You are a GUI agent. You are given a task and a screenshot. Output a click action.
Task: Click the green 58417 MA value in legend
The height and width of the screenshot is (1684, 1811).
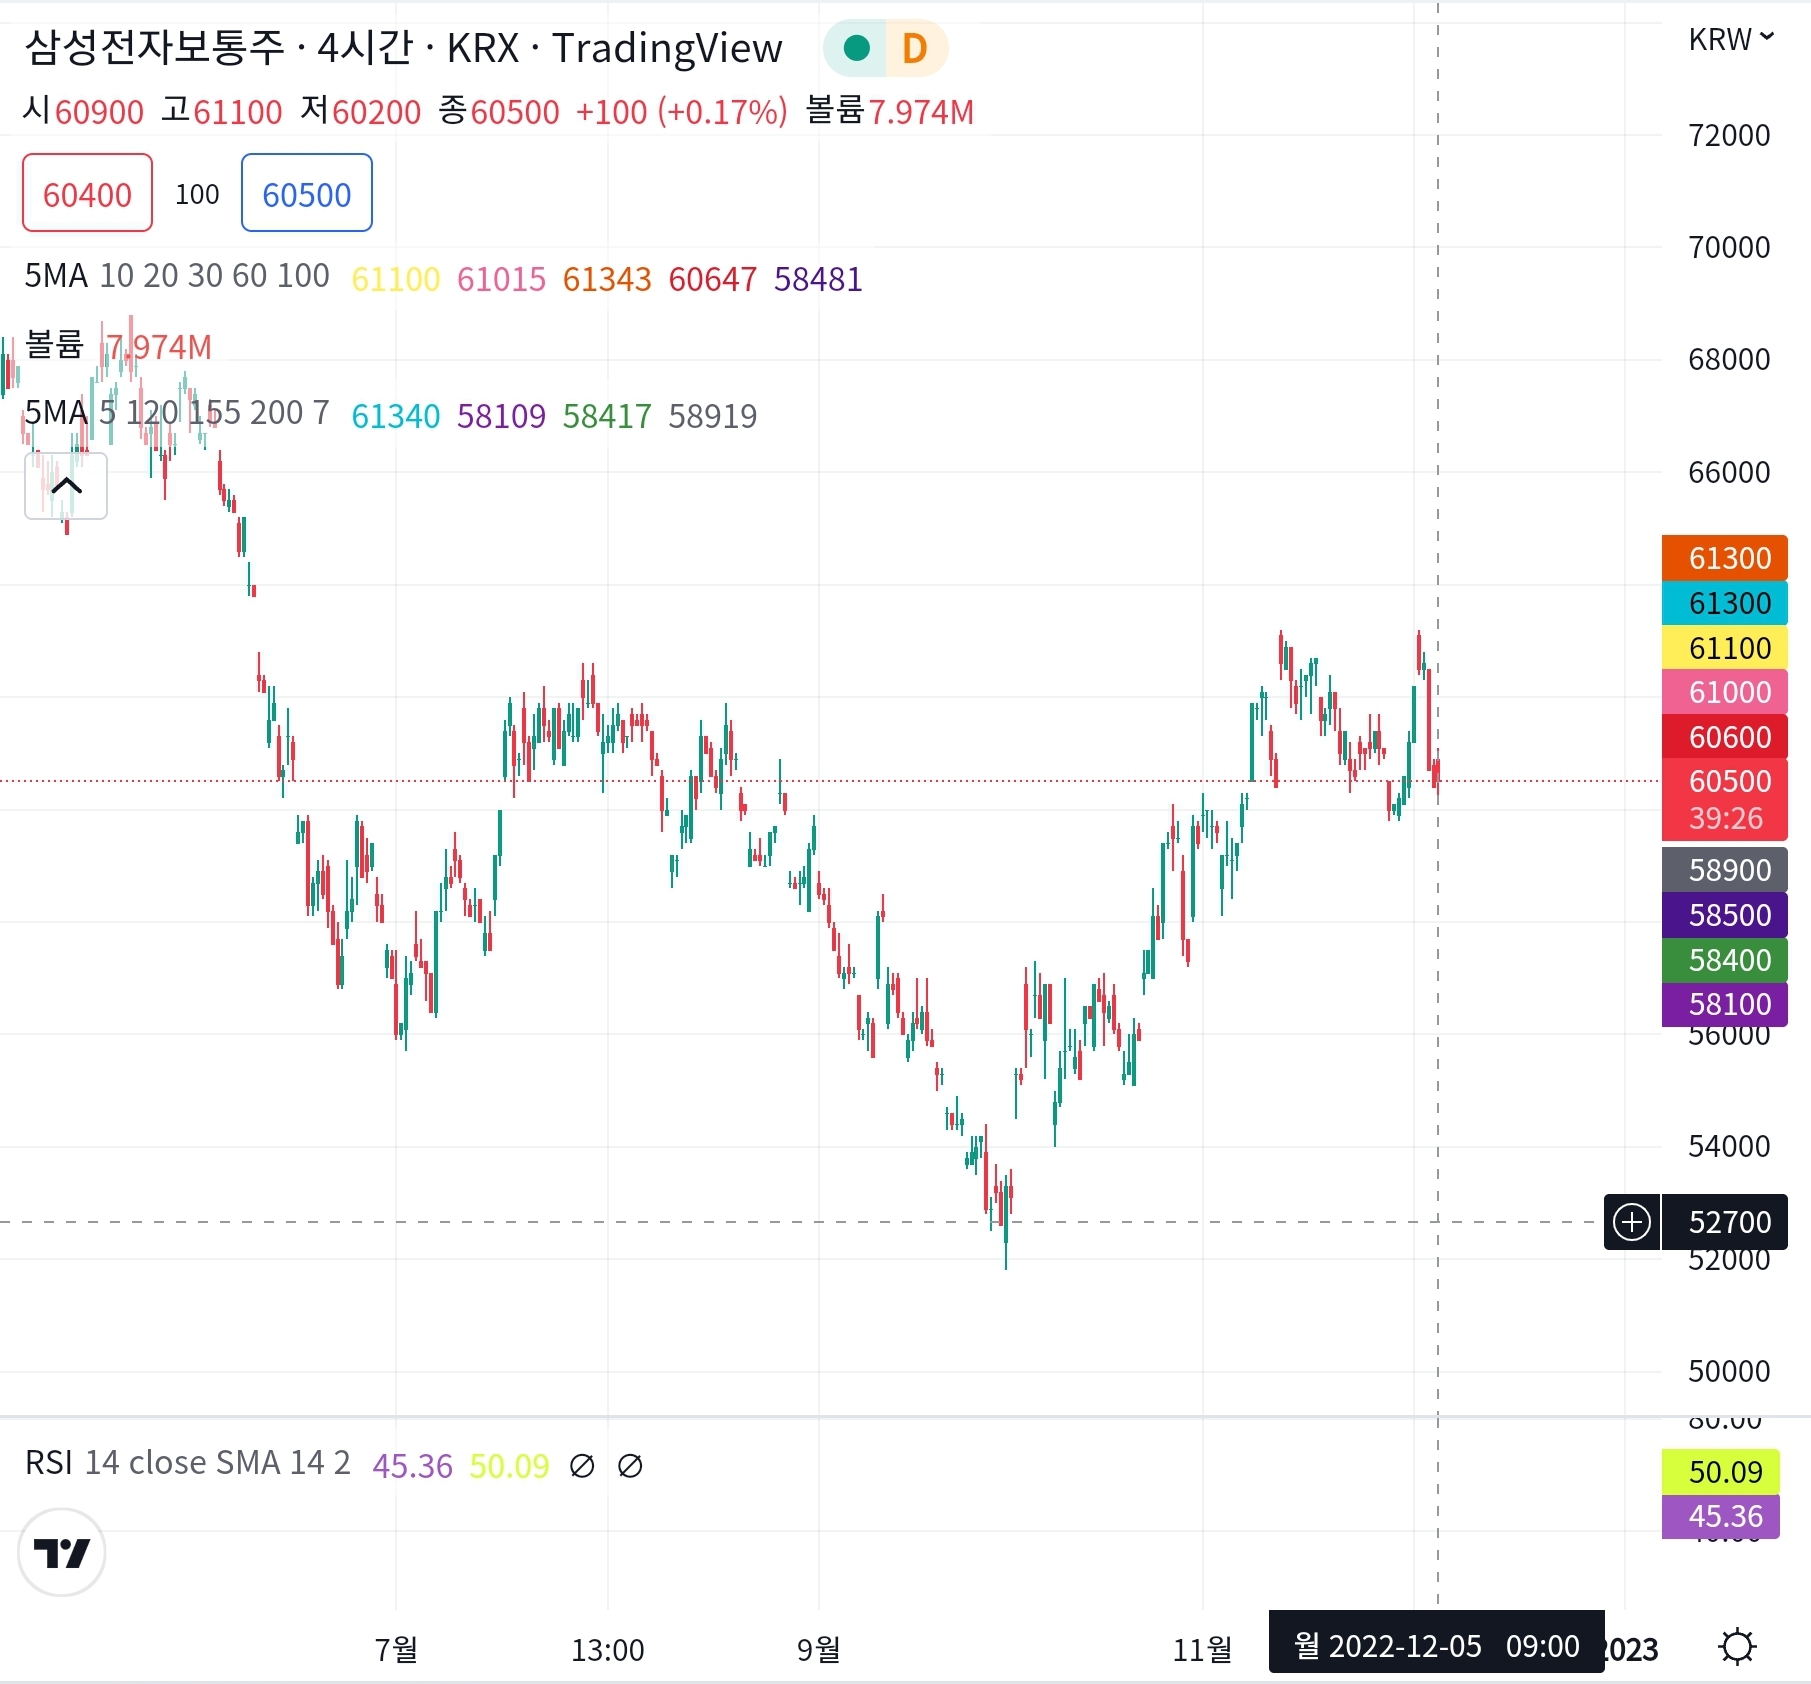[607, 416]
